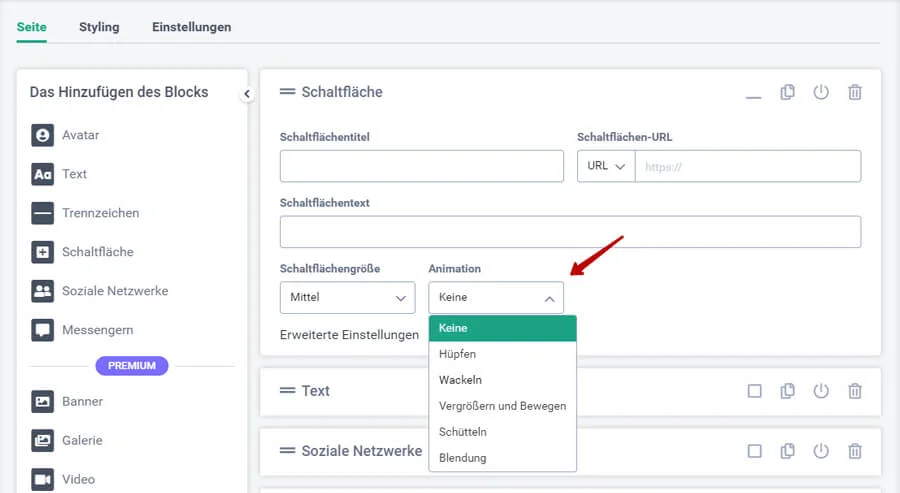Disable the Text block via power icon
This screenshot has height=493, width=900.
pyautogui.click(x=821, y=391)
